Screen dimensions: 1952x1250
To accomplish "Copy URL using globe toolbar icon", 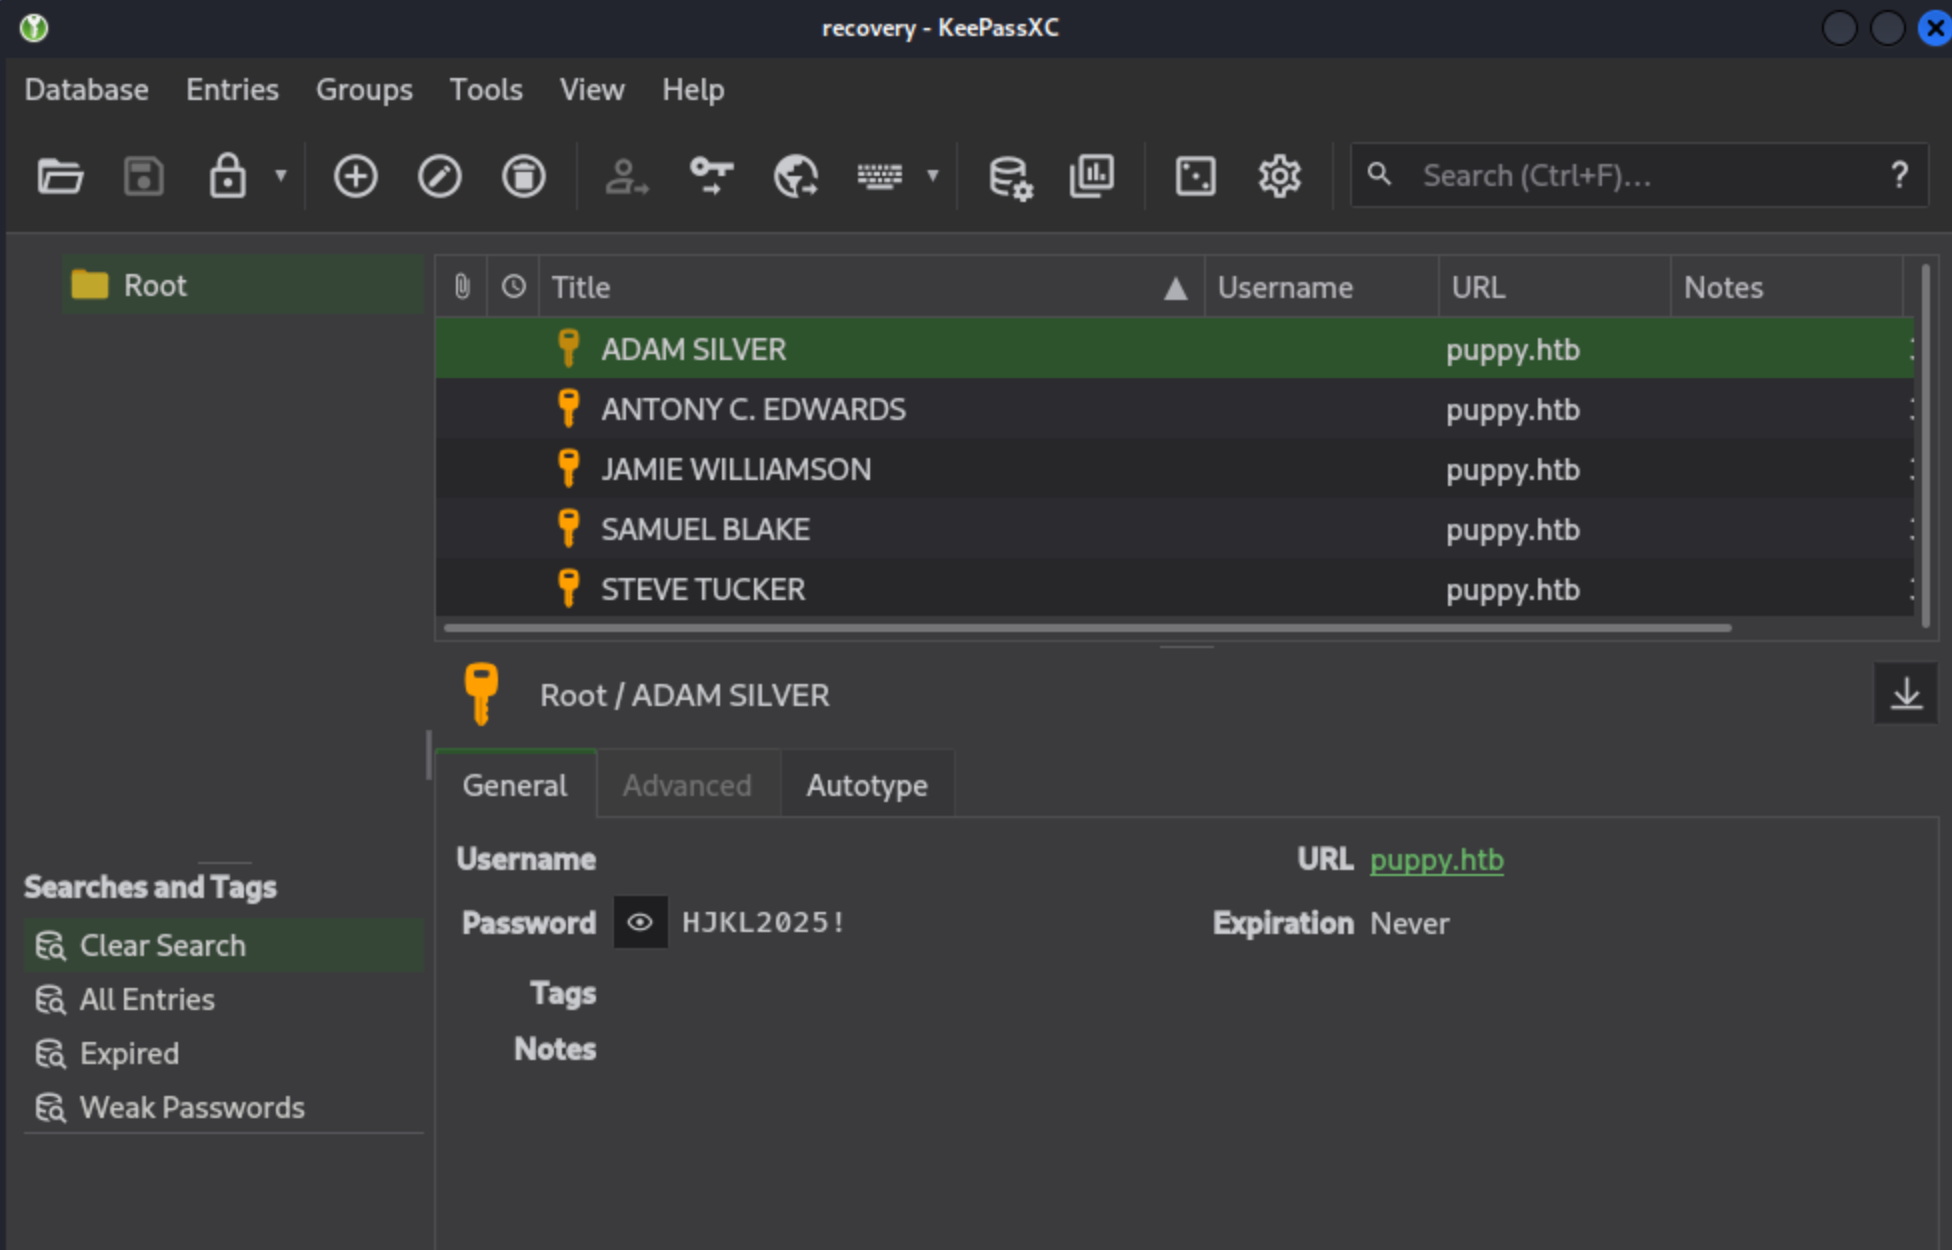I will [x=795, y=177].
